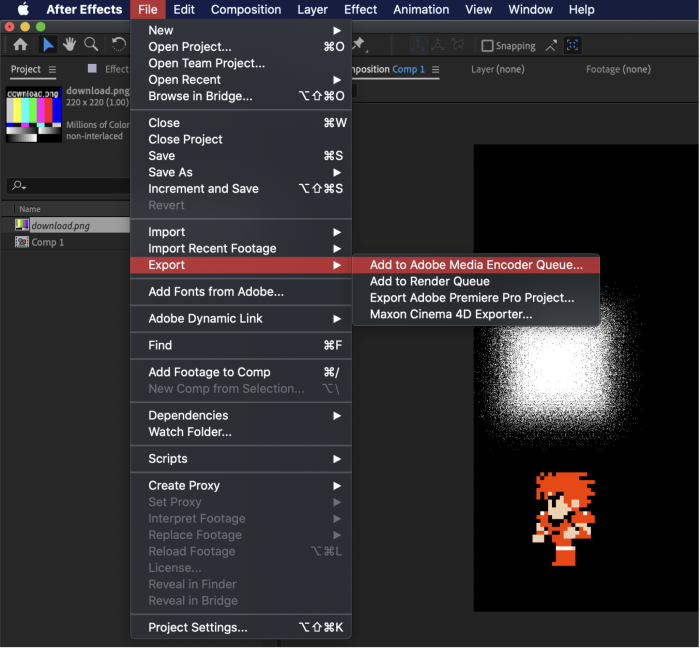
Task: Choose Add to Adobe Media Encoder Queue
Action: click(476, 265)
